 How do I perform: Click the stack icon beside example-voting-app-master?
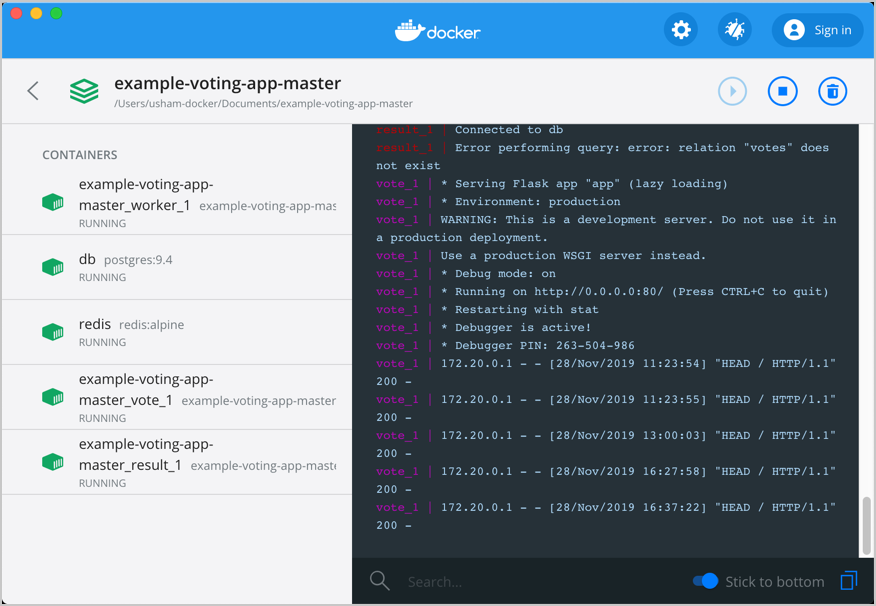83,90
